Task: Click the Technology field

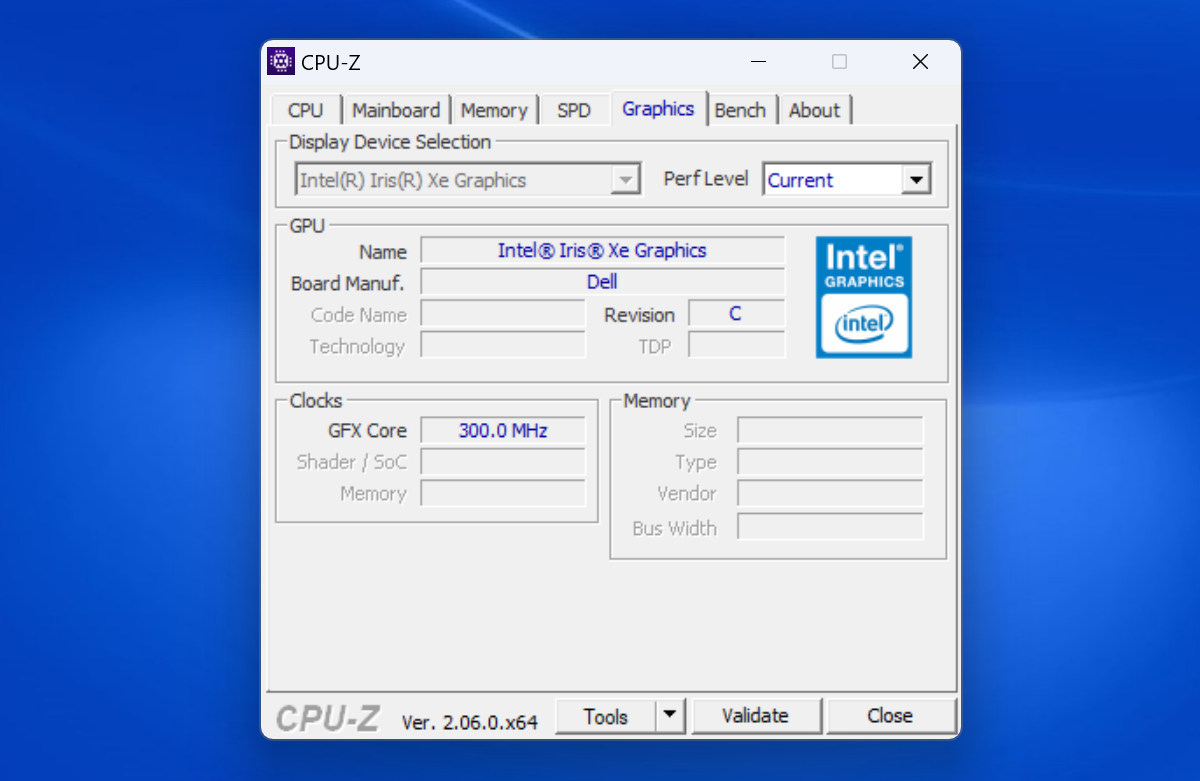Action: tap(503, 346)
